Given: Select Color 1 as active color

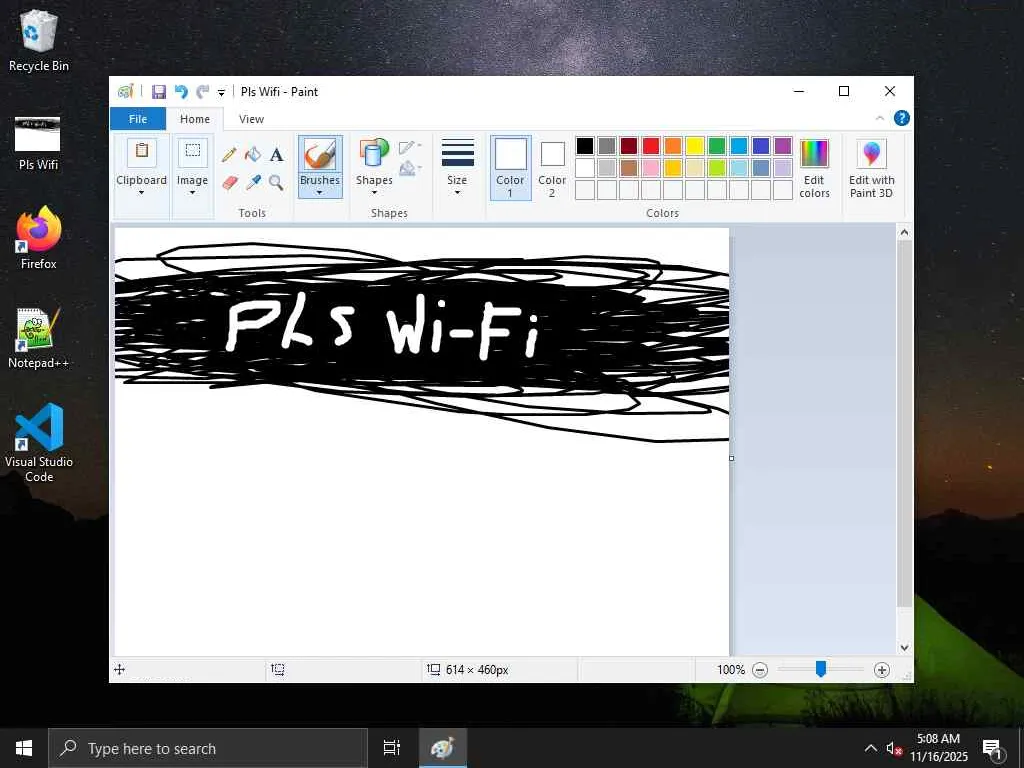Looking at the screenshot, I should (x=510, y=168).
